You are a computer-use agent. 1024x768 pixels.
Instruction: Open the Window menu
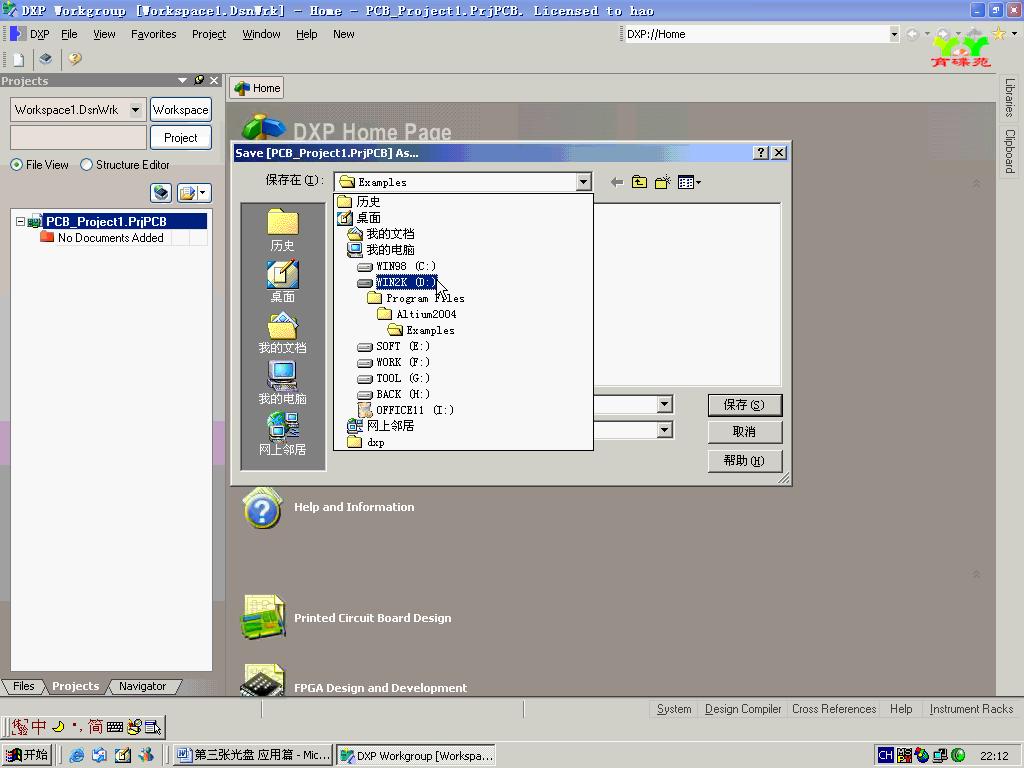[x=261, y=34]
